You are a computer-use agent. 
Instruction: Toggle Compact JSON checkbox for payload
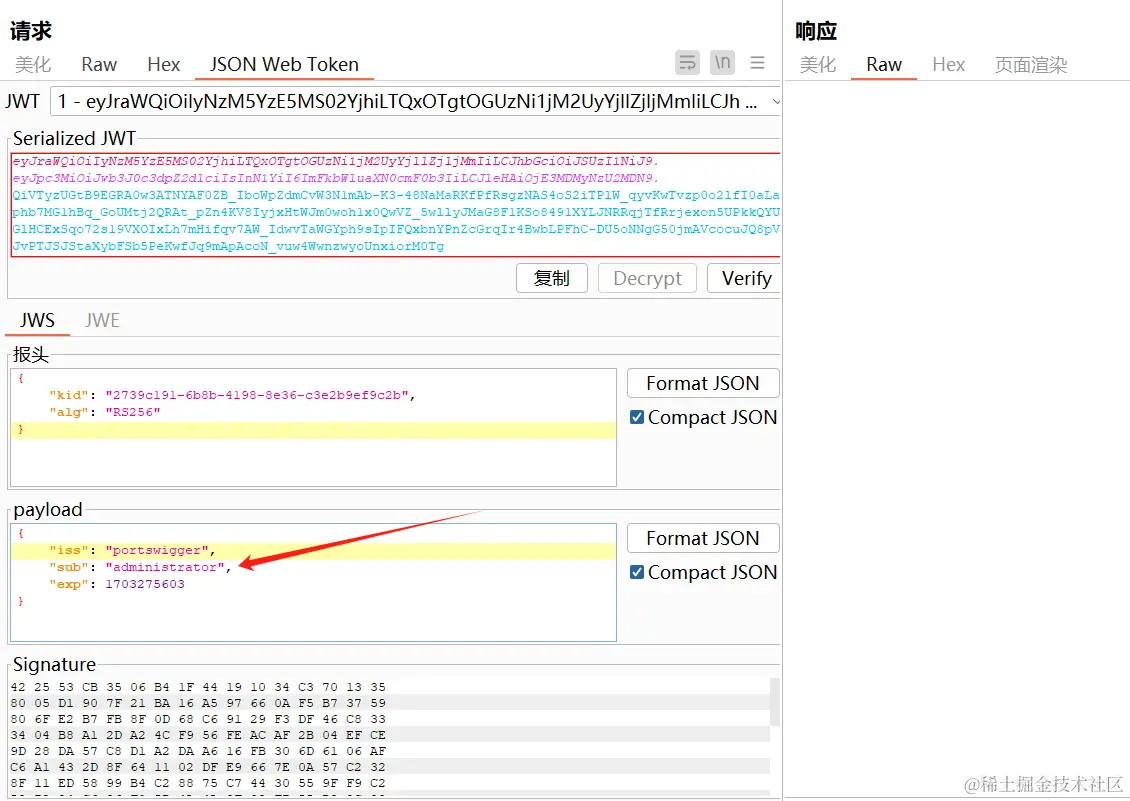point(637,572)
